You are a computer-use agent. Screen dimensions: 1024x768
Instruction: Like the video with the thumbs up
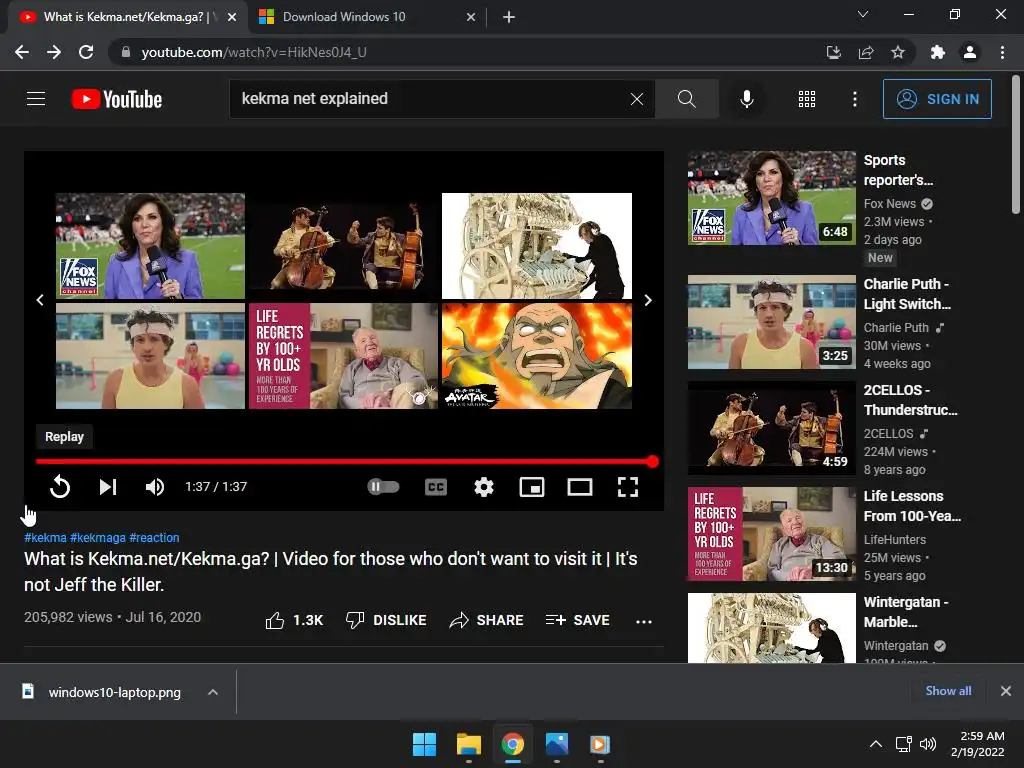pyautogui.click(x=294, y=620)
